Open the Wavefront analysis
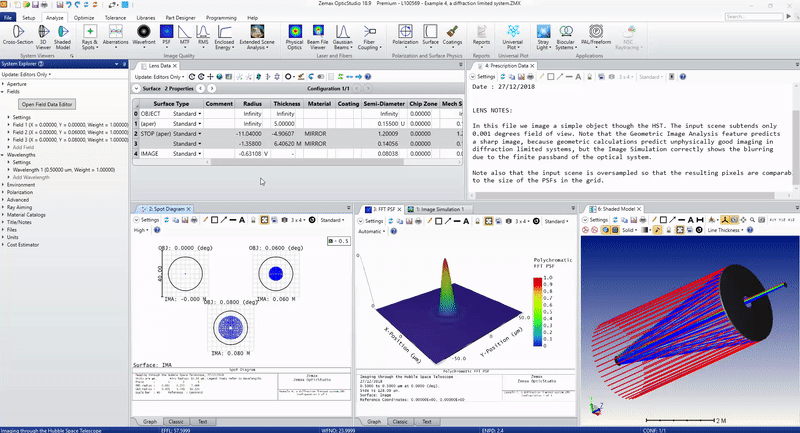 tap(144, 36)
